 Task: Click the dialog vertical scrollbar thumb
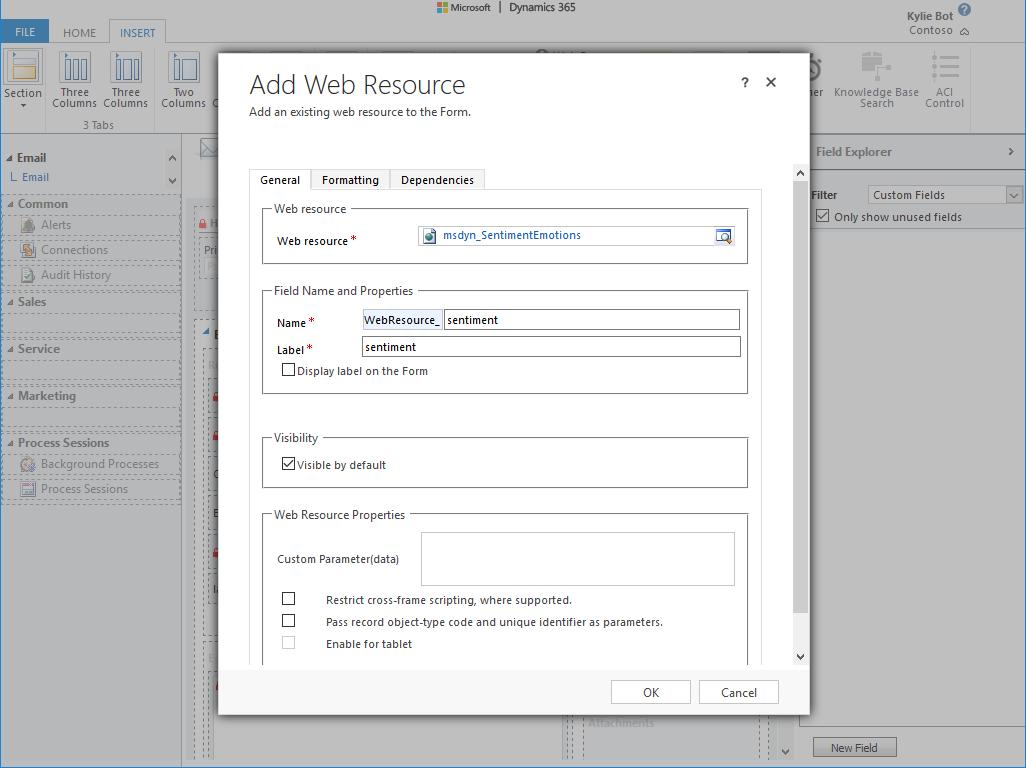[800, 398]
